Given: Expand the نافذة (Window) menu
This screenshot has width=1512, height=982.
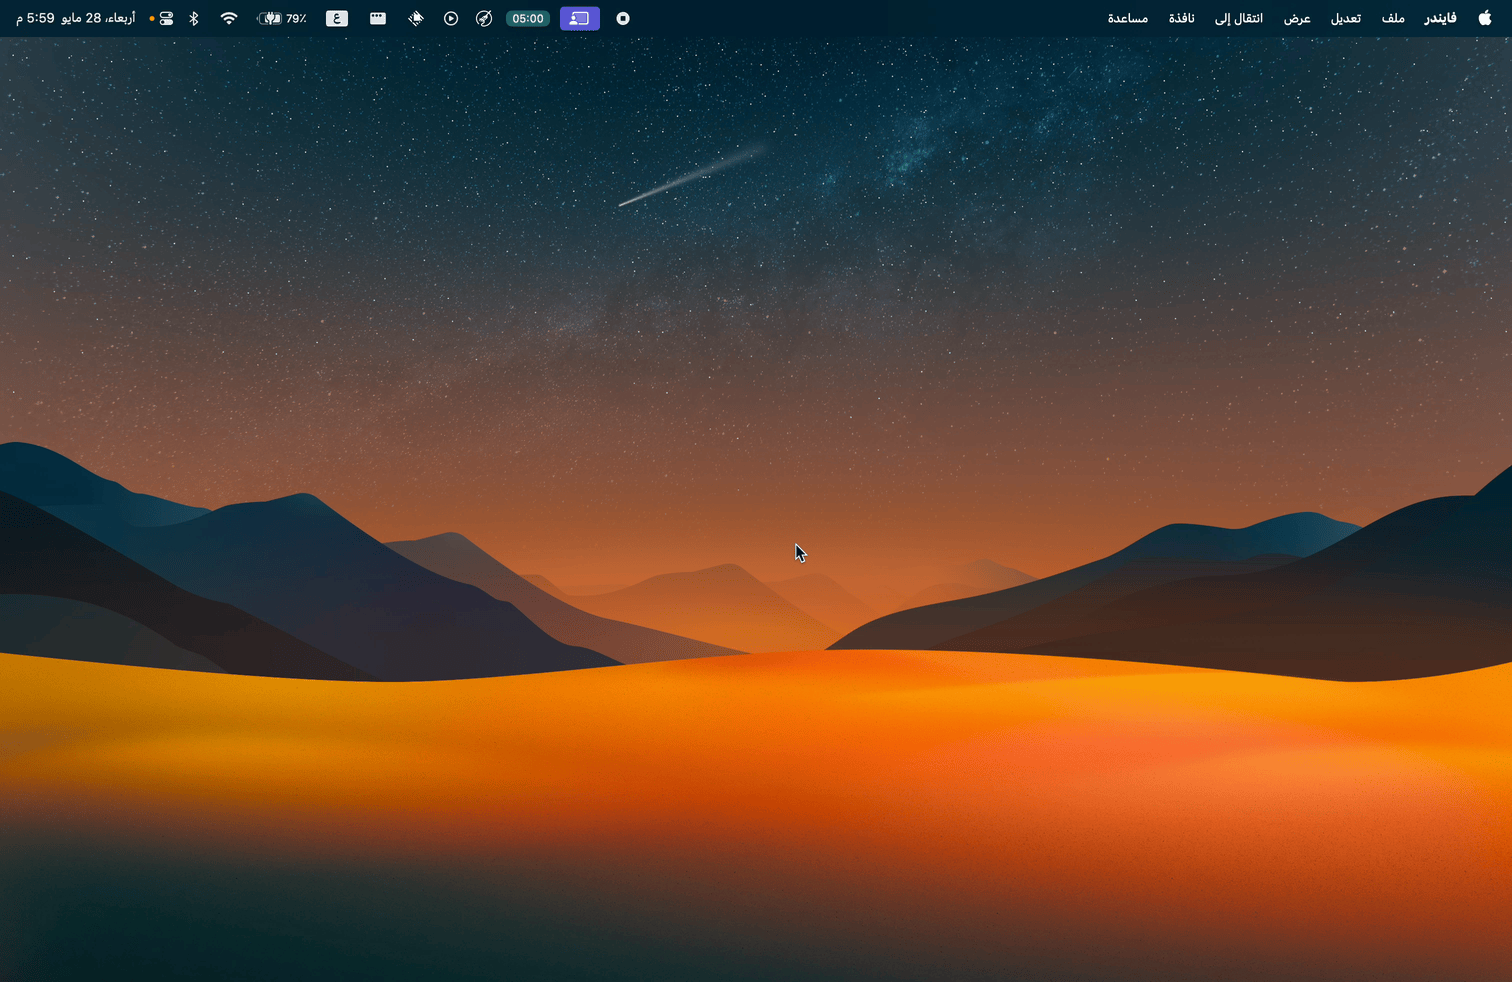Looking at the screenshot, I should point(1181,18).
